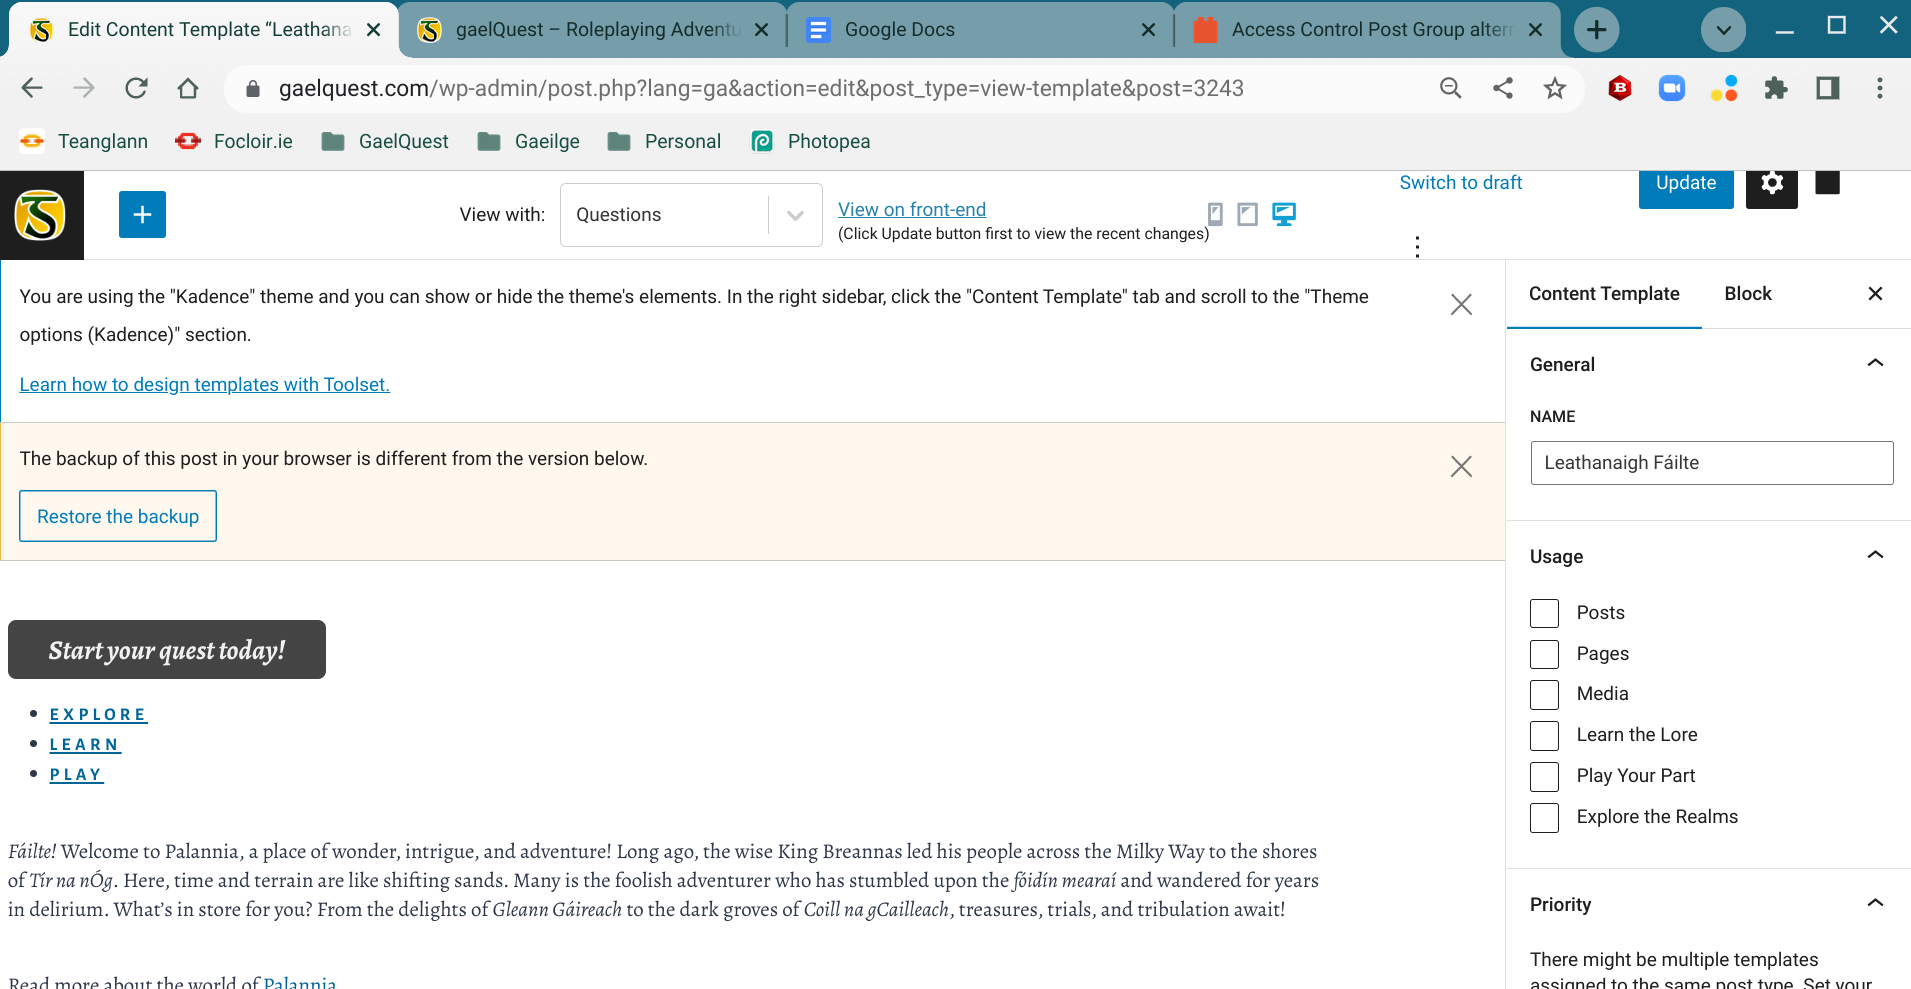Click the PLAY link
Screen dimensions: 1911x989
(x=76, y=775)
